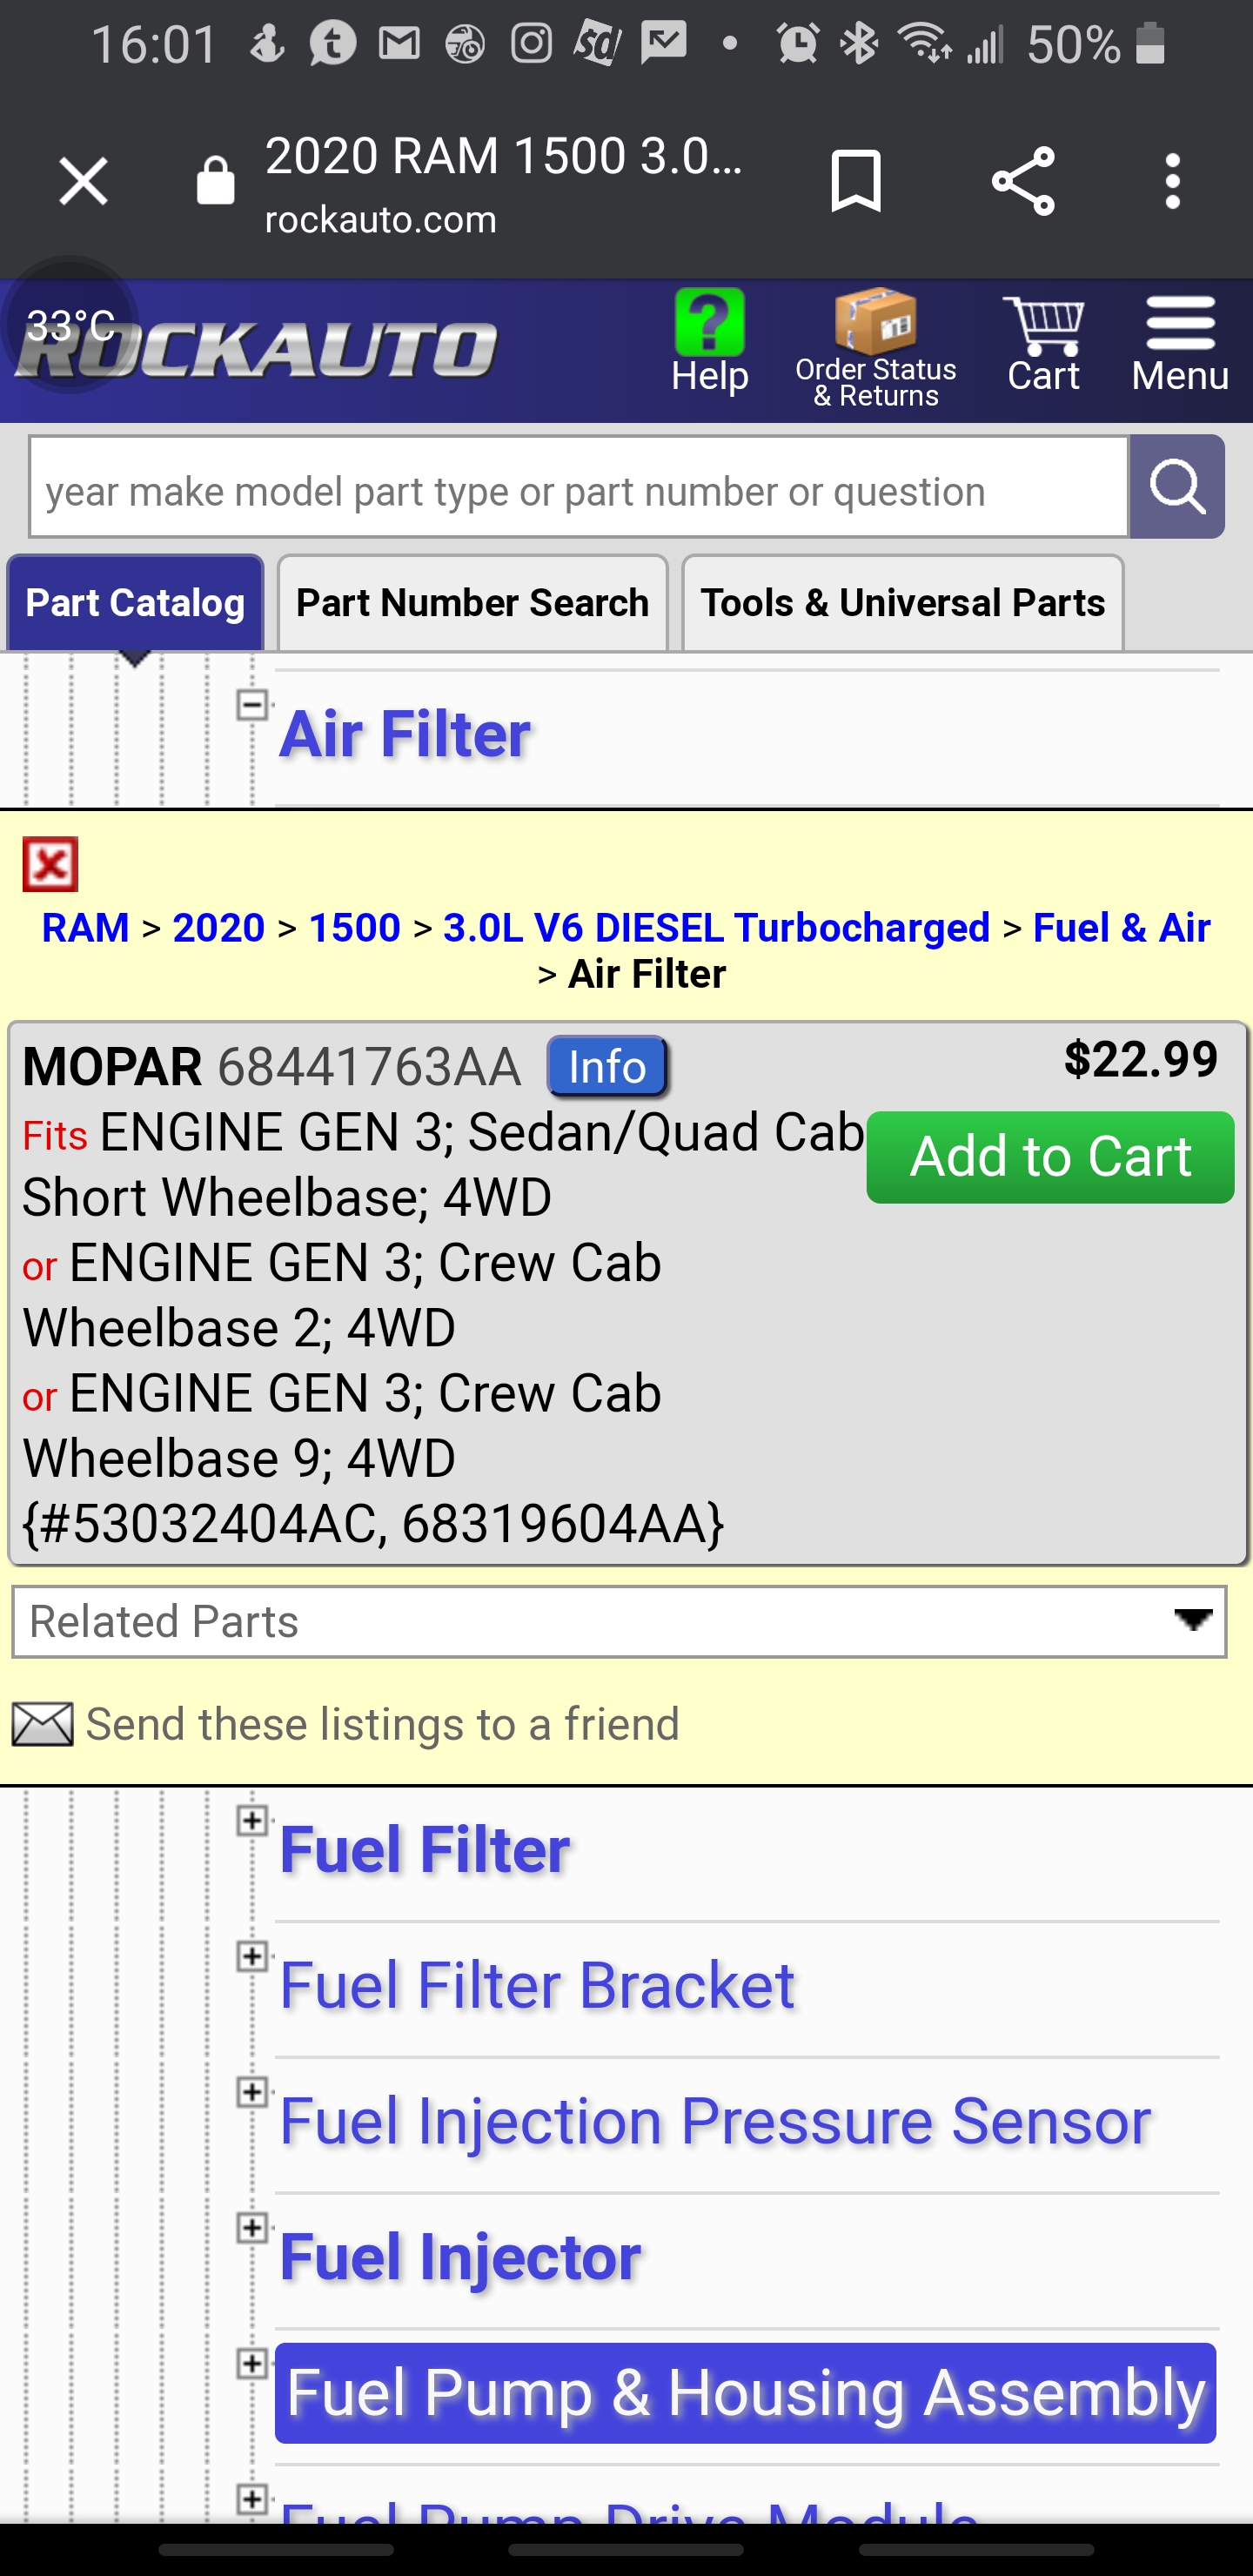The image size is (1253, 2576).
Task: Collapse the Air Filter tree node
Action: click(x=252, y=705)
